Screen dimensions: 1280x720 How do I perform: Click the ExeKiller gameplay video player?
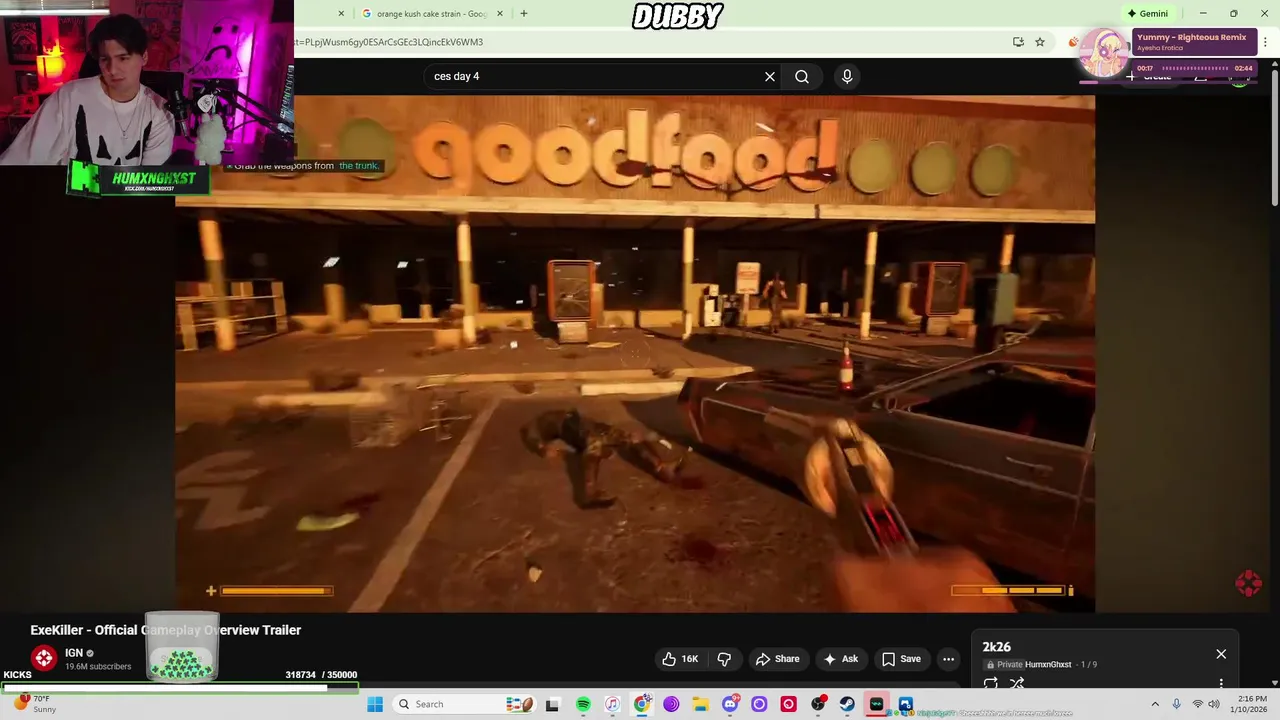click(635, 353)
